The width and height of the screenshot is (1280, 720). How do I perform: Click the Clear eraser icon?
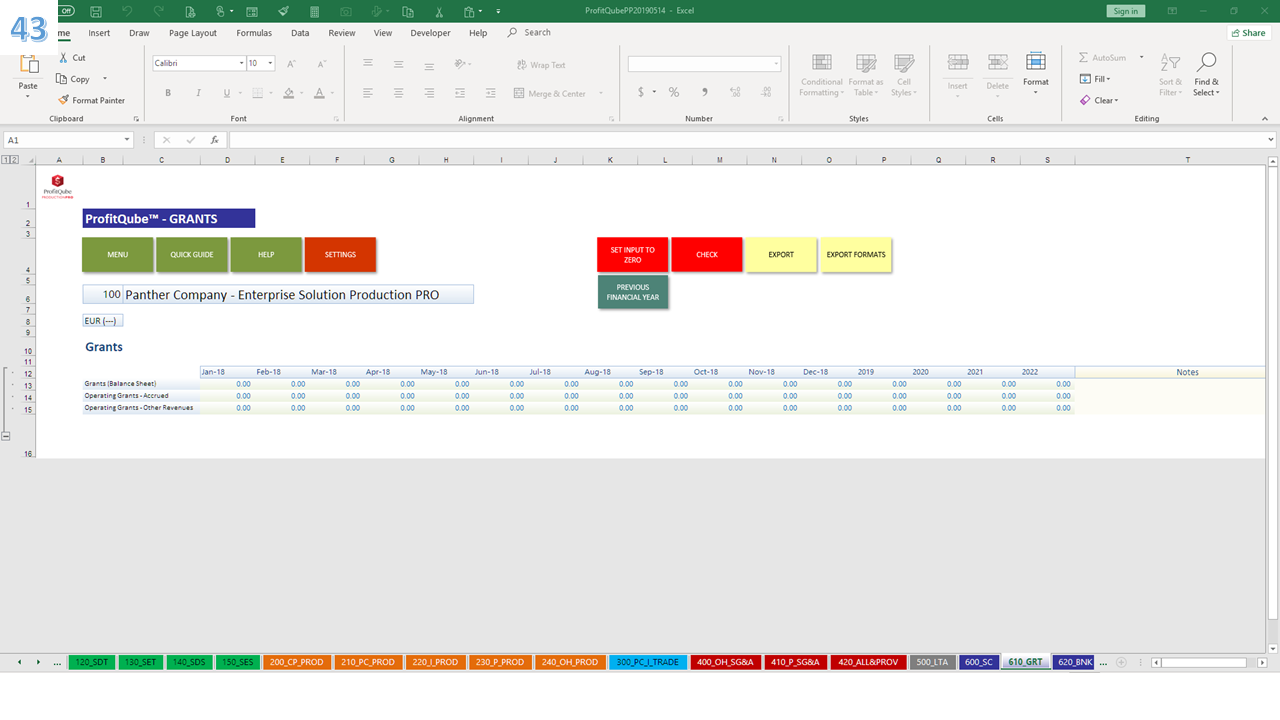click(1085, 100)
